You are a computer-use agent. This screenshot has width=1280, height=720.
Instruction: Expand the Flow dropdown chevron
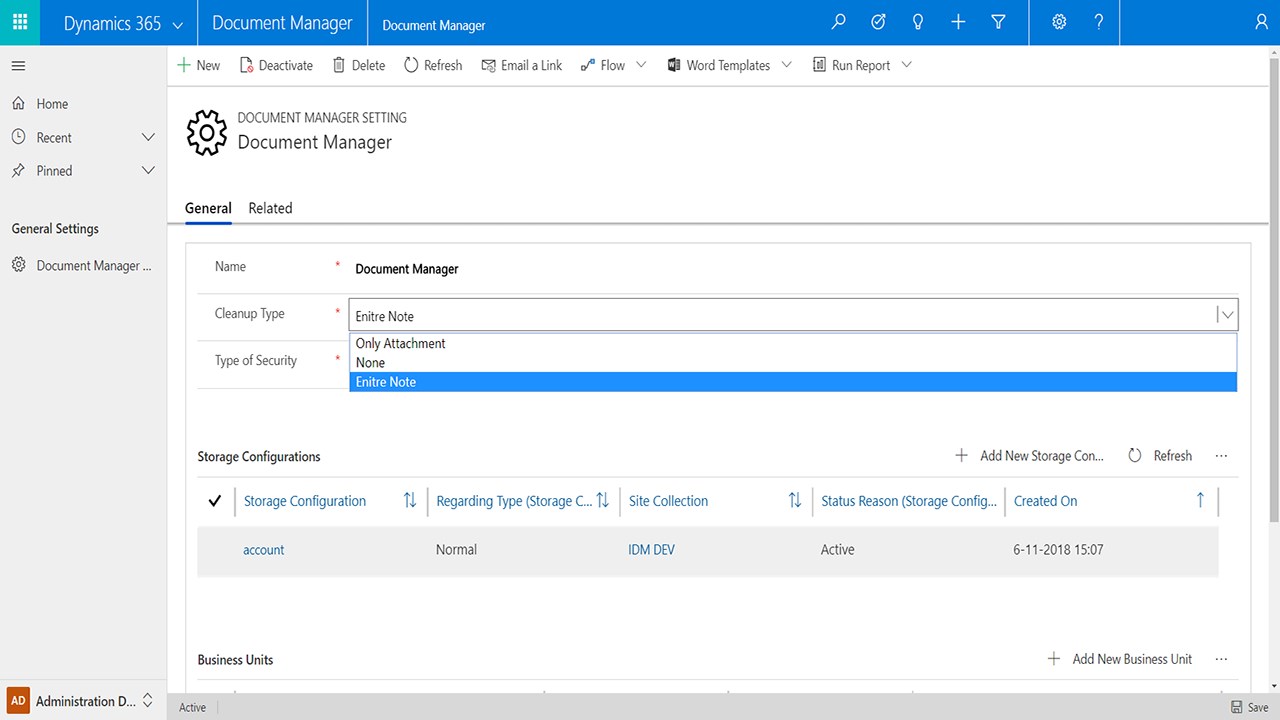pyautogui.click(x=642, y=65)
